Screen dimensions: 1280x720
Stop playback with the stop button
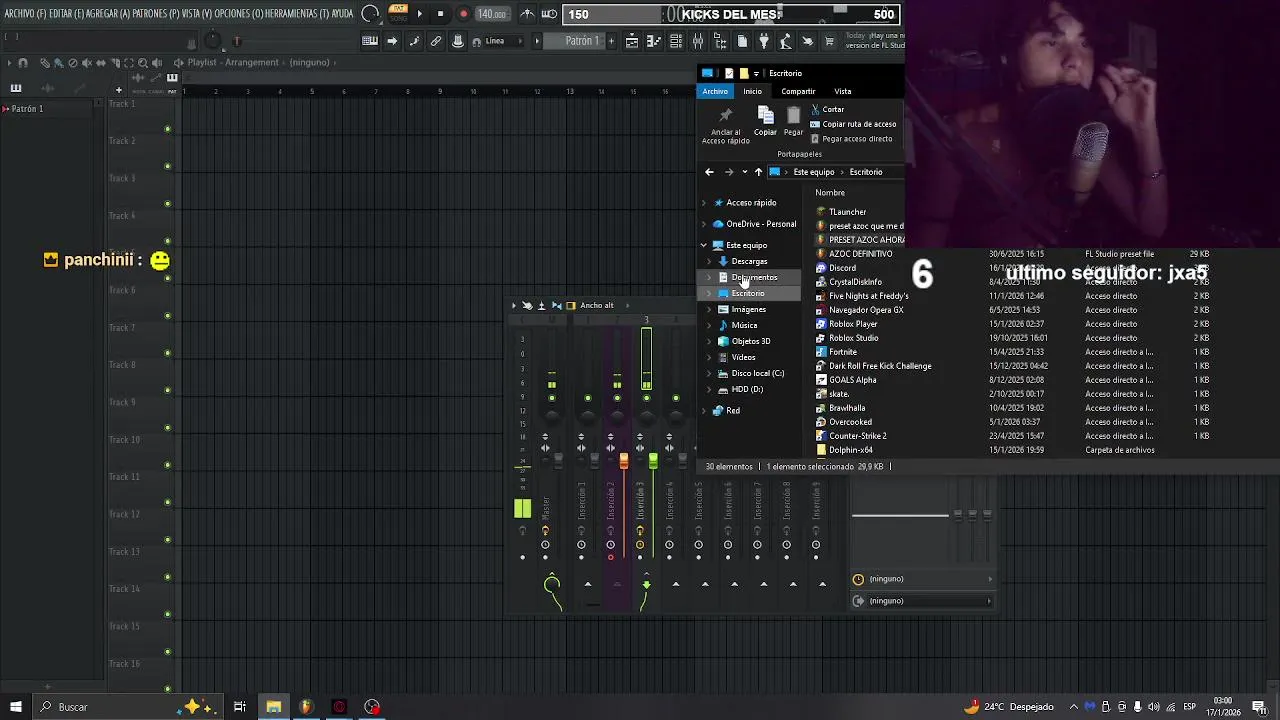click(x=440, y=14)
